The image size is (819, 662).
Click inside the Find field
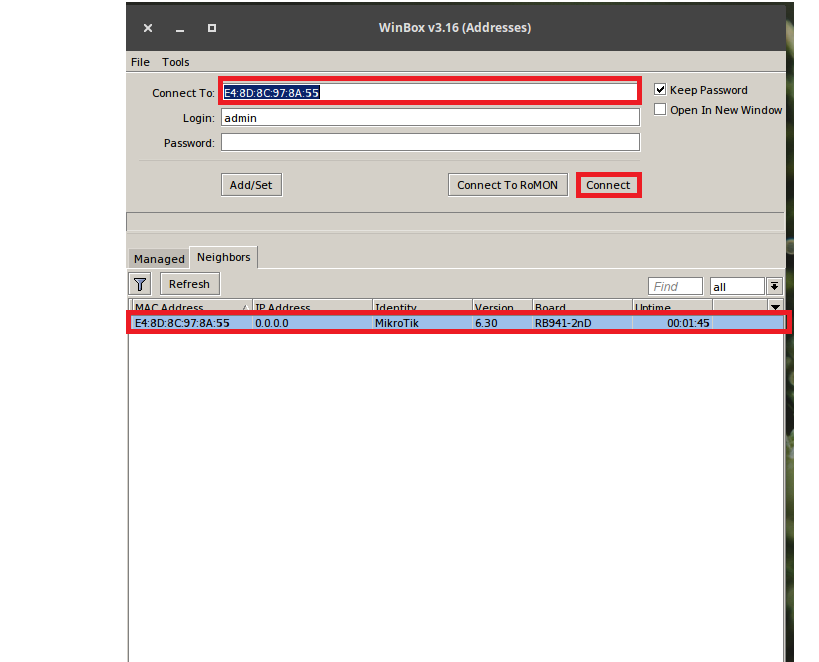tap(674, 285)
